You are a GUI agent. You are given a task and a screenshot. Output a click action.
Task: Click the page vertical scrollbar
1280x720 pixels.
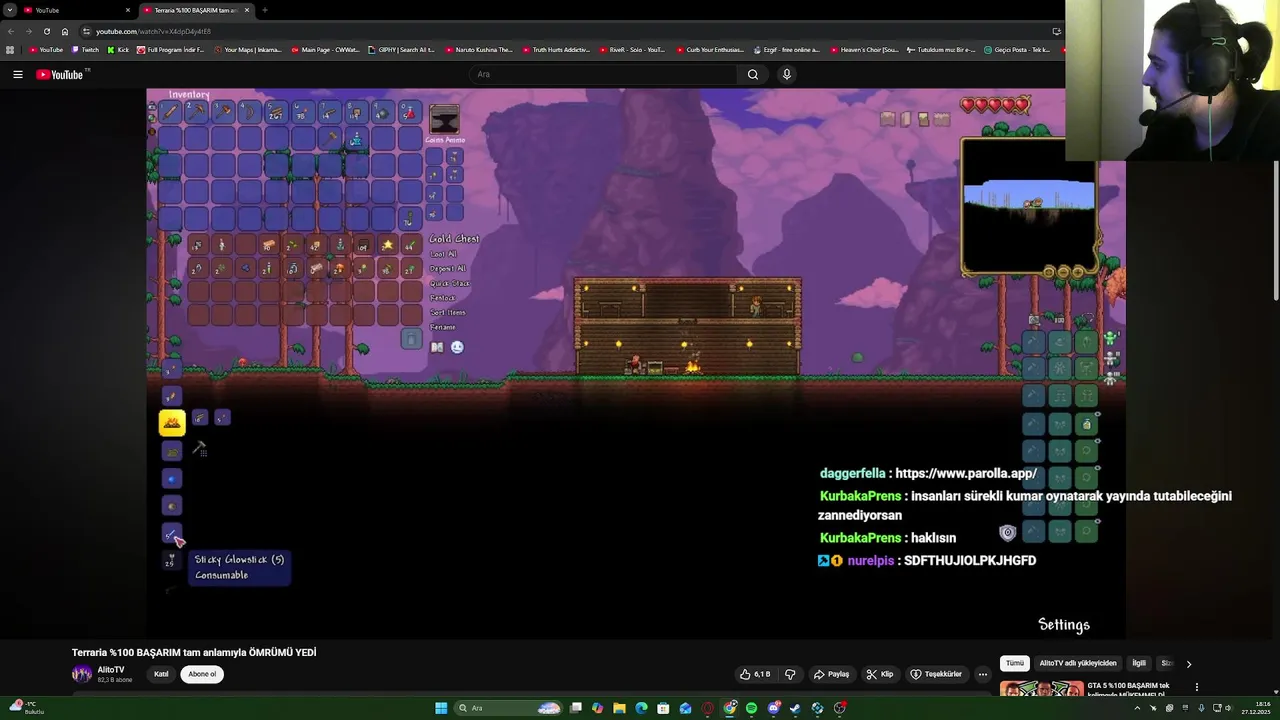[x=1275, y=230]
